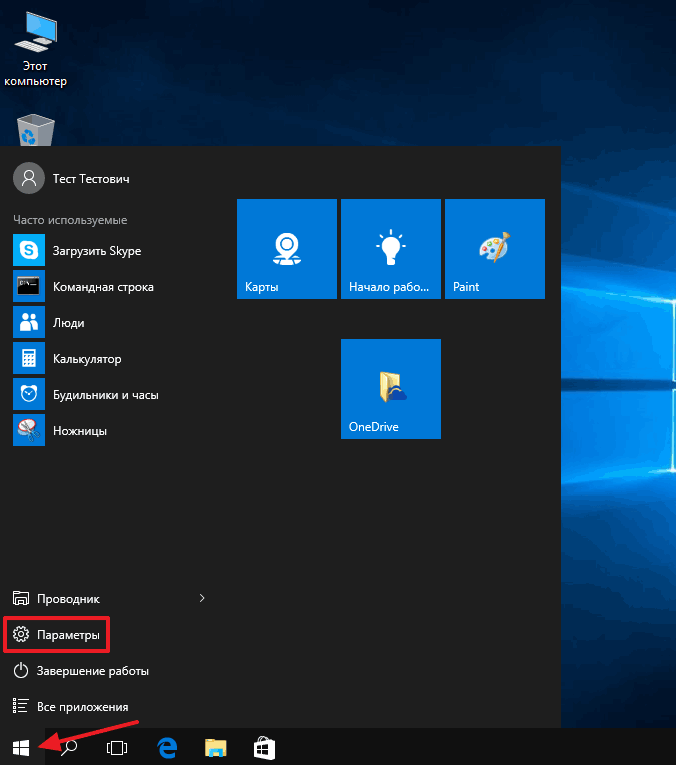
Task: Select Завершение работы label
Action: coord(93,671)
